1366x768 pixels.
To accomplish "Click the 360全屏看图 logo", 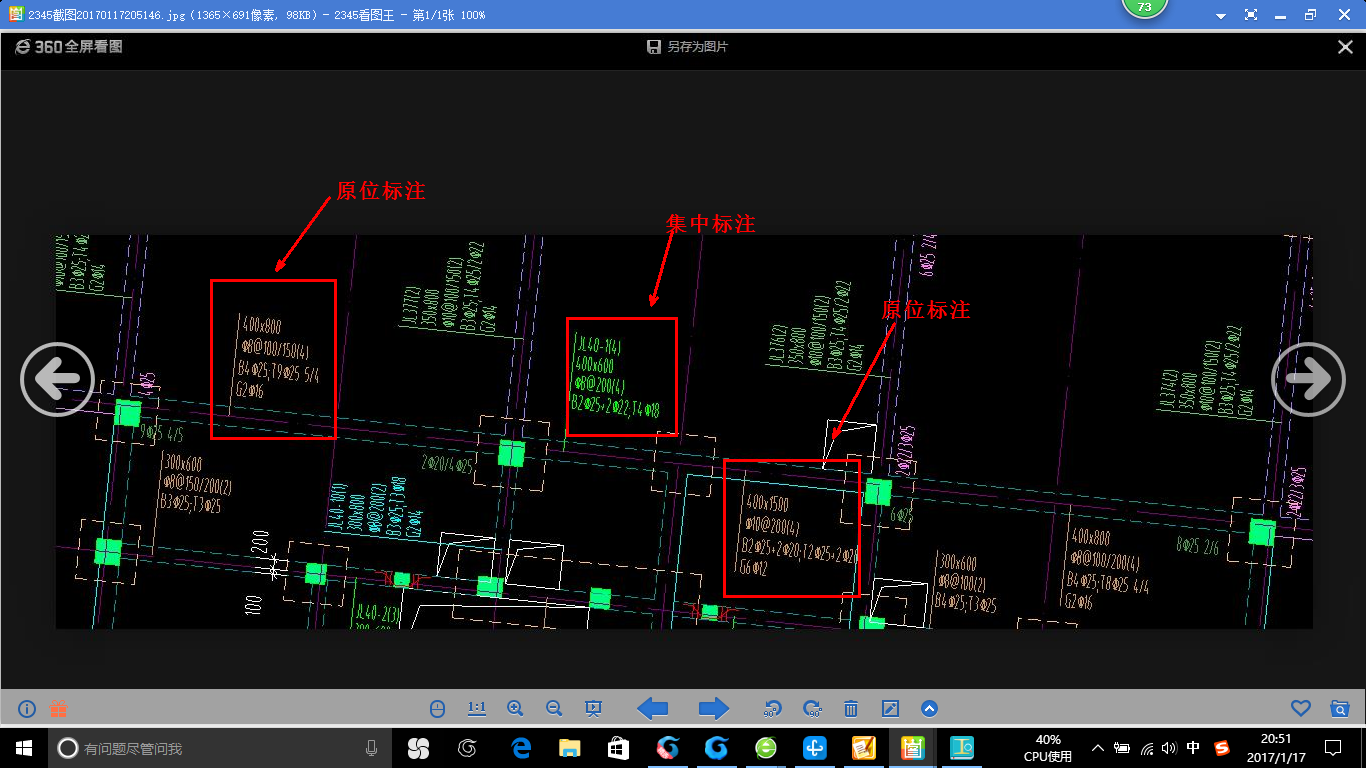I will pos(69,47).
